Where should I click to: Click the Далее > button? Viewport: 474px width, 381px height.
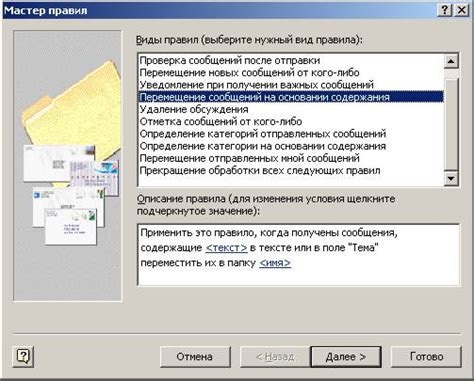(346, 357)
